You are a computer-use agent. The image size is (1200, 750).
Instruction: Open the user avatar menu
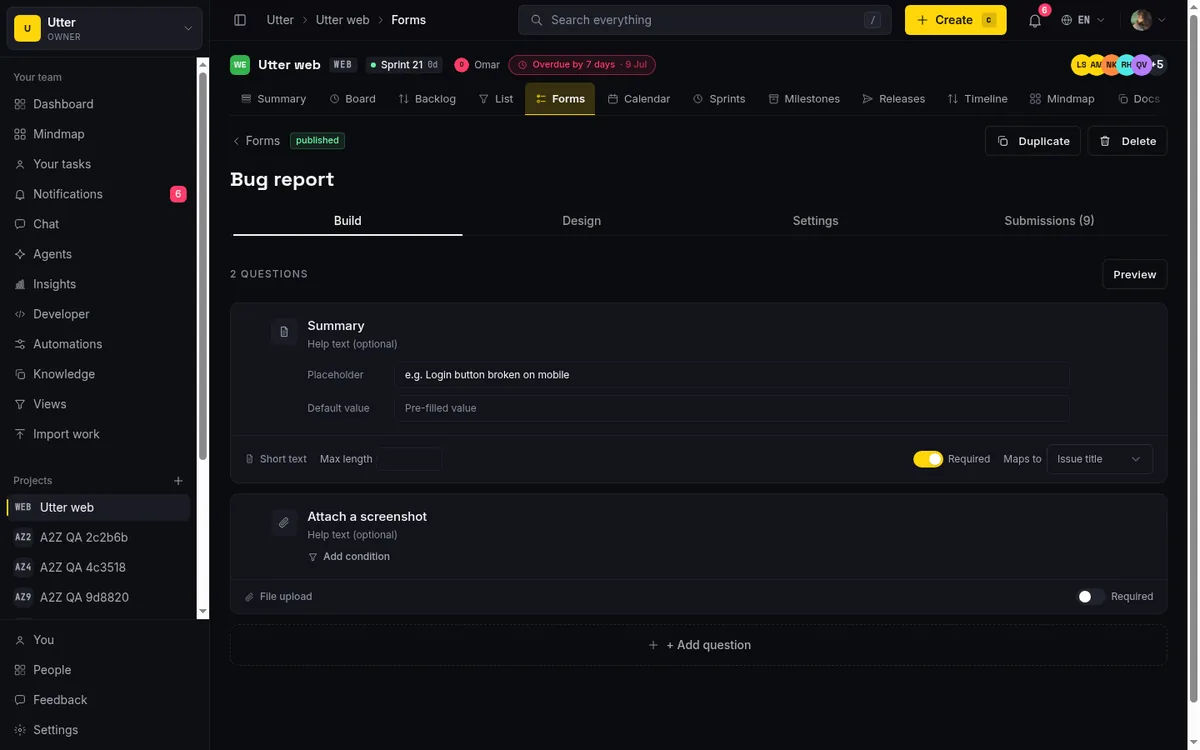point(1148,20)
